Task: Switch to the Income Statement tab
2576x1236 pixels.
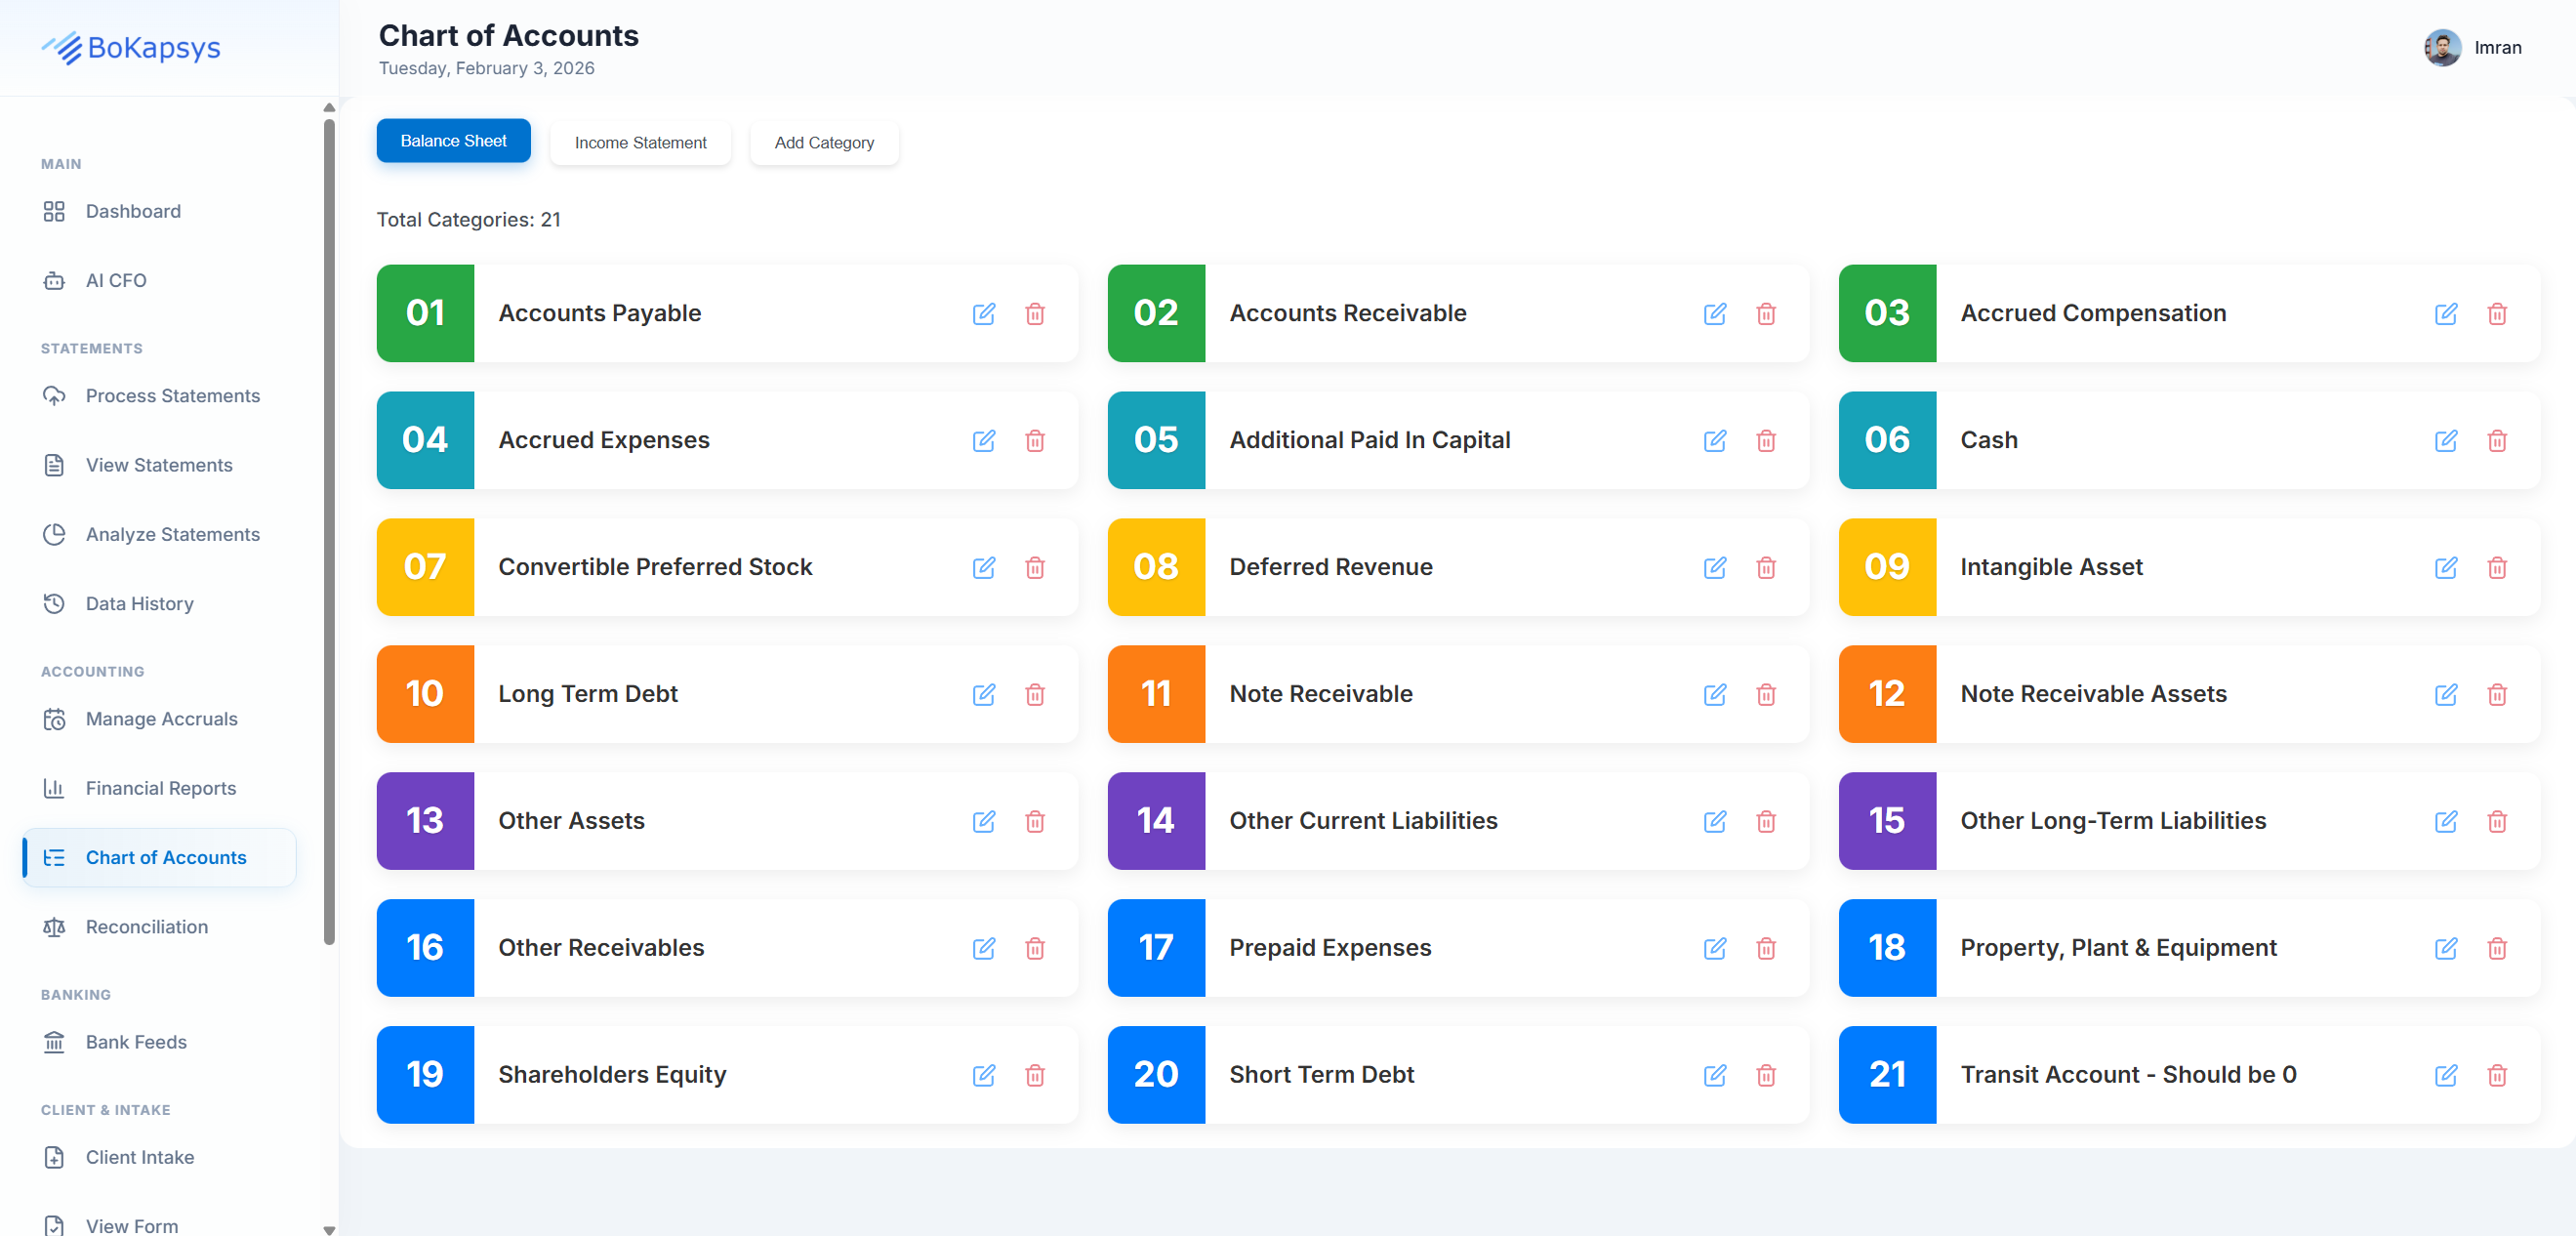Action: 640,142
